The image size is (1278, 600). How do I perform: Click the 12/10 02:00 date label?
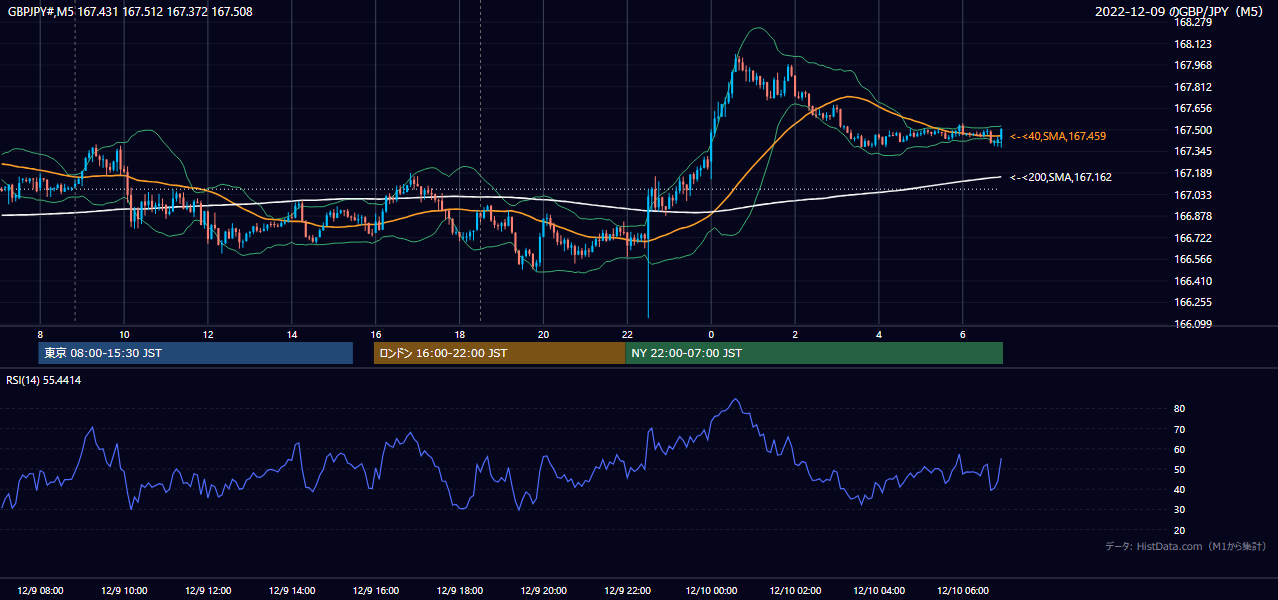point(795,591)
